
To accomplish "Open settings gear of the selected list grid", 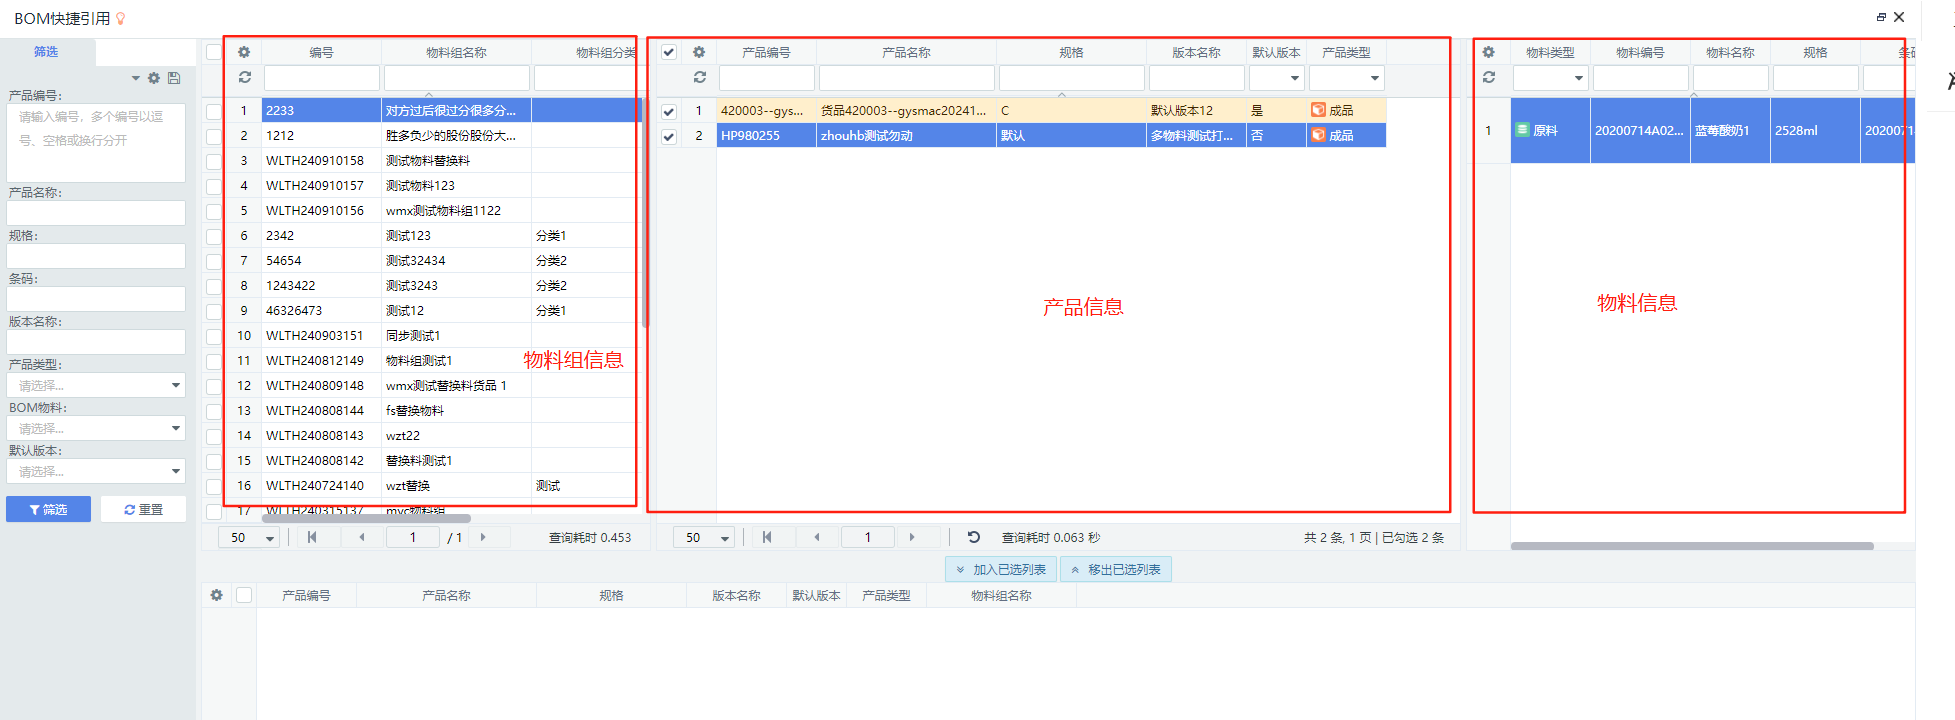I will pyautogui.click(x=217, y=595).
